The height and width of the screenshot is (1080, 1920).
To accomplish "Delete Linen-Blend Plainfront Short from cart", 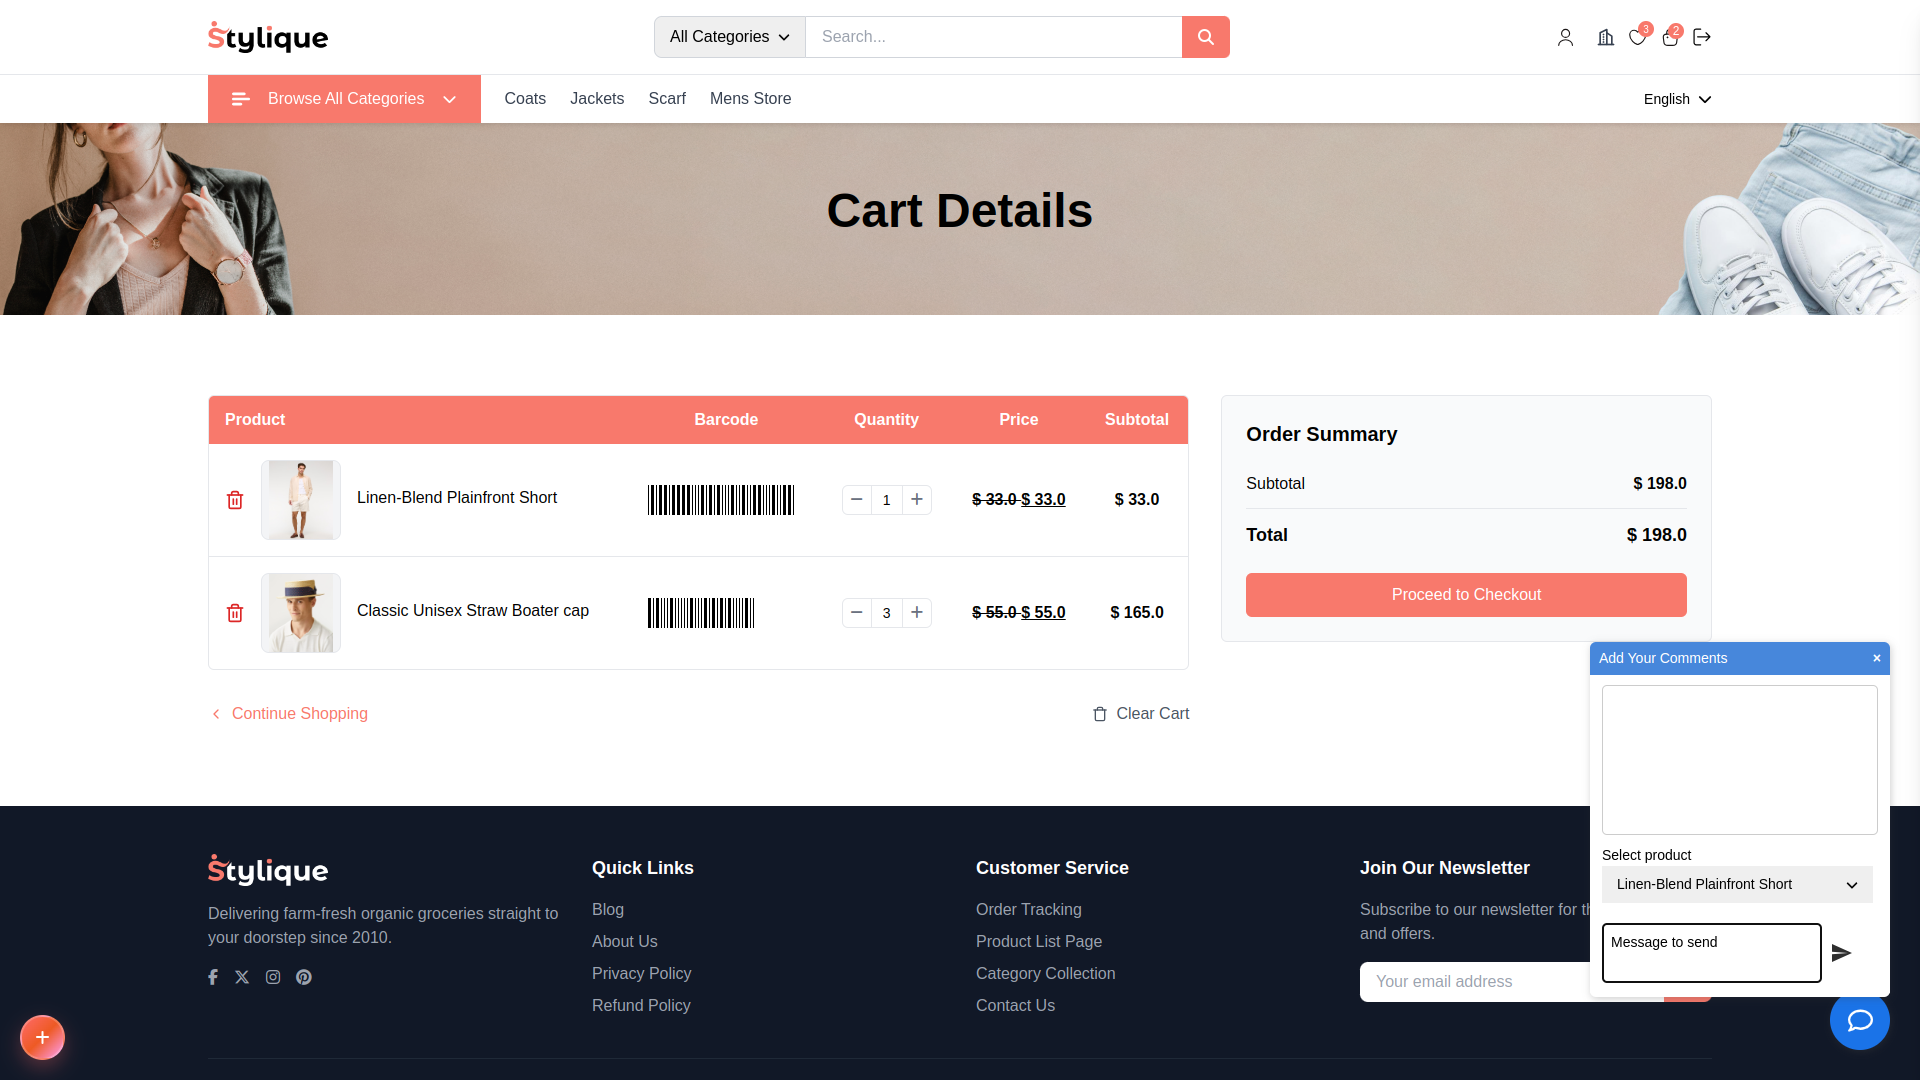I will pyautogui.click(x=235, y=500).
